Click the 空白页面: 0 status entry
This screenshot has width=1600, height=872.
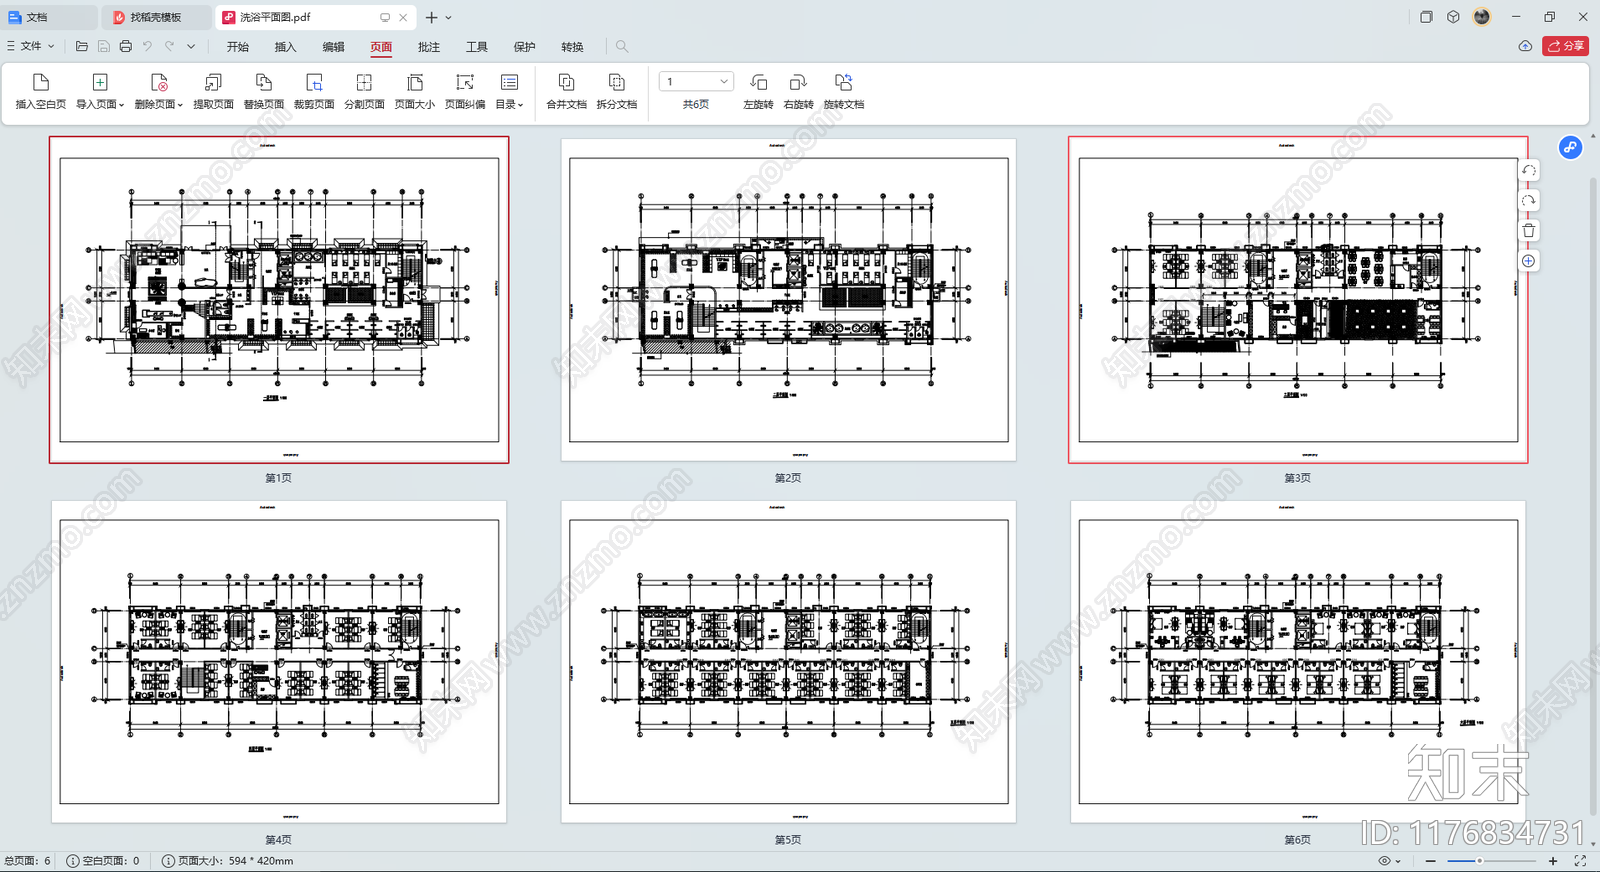[x=103, y=861]
